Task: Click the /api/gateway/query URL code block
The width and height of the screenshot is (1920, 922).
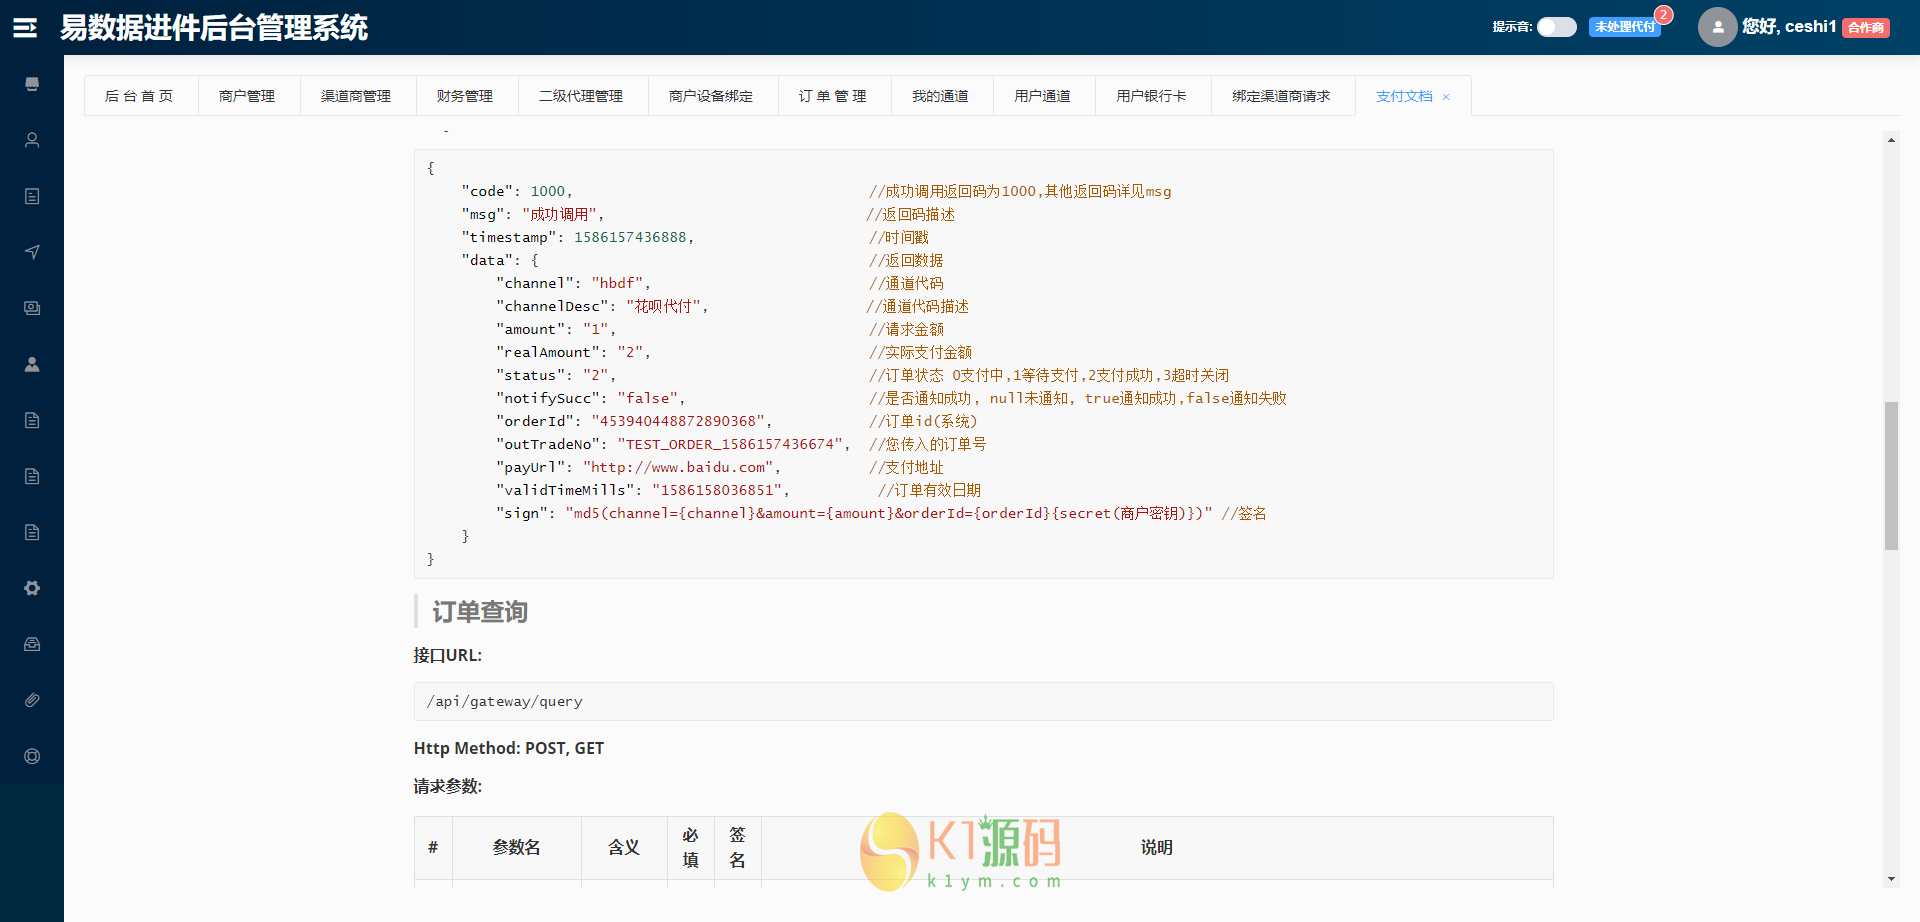Action: (983, 701)
